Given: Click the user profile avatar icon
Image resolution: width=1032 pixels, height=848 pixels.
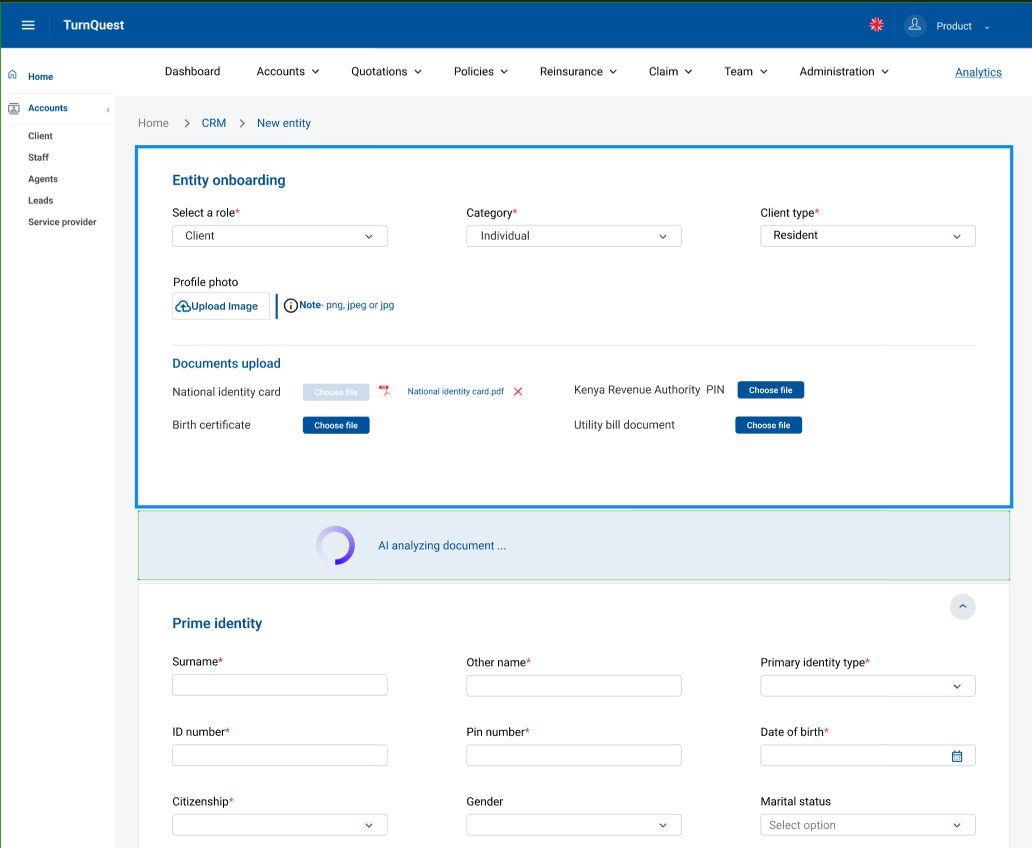Looking at the screenshot, I should 914,26.
